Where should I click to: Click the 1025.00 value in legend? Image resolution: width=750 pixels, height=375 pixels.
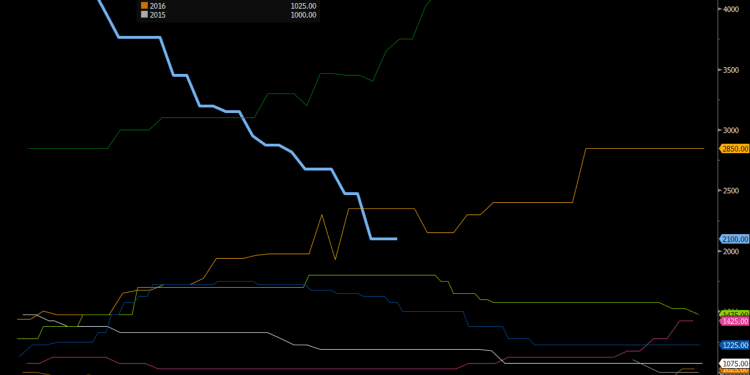point(303,6)
